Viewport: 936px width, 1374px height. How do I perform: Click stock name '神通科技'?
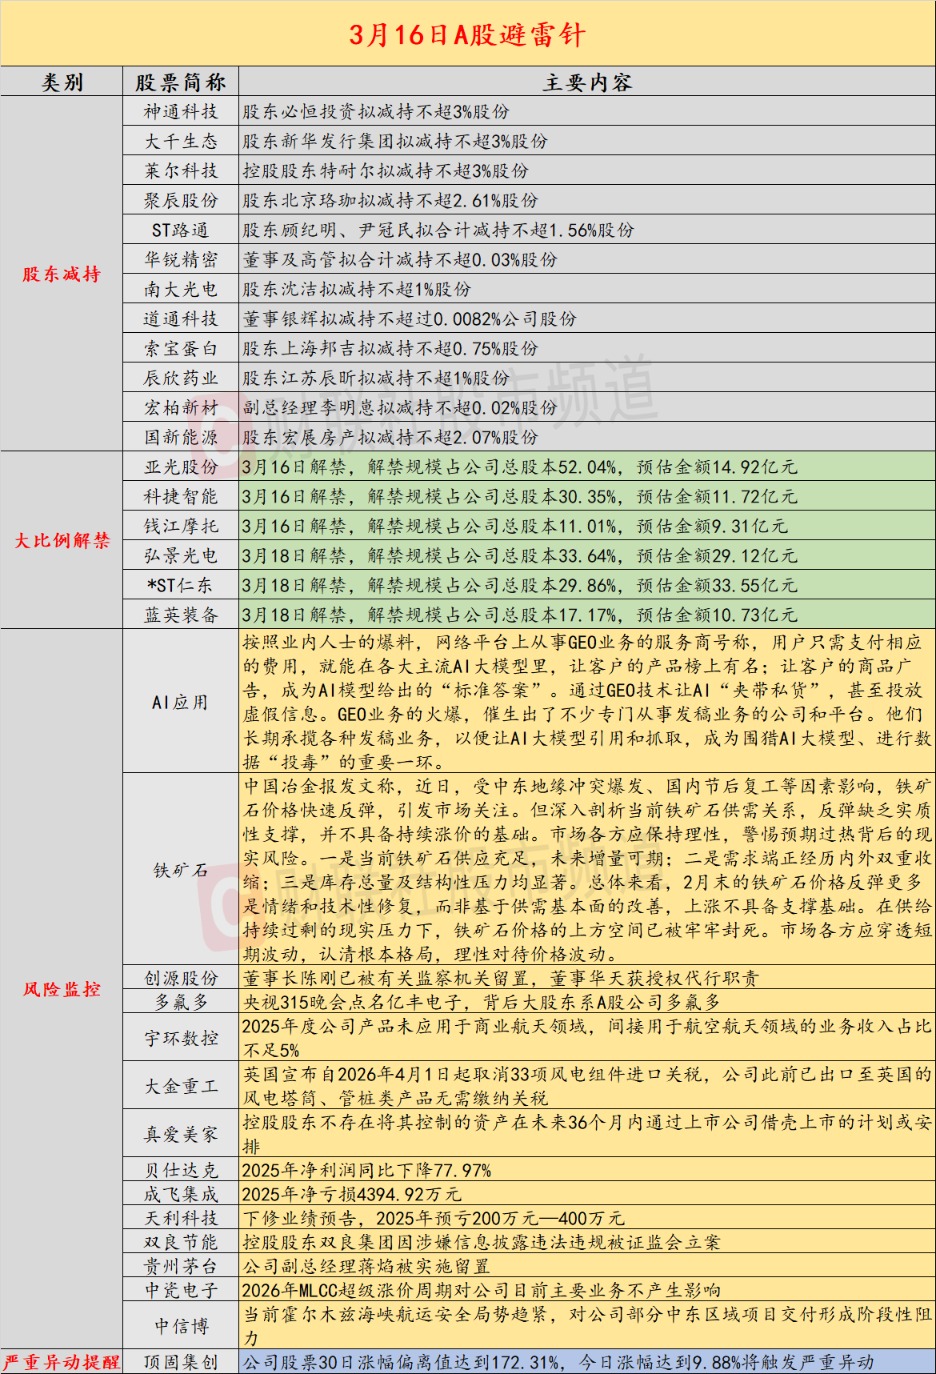point(180,111)
